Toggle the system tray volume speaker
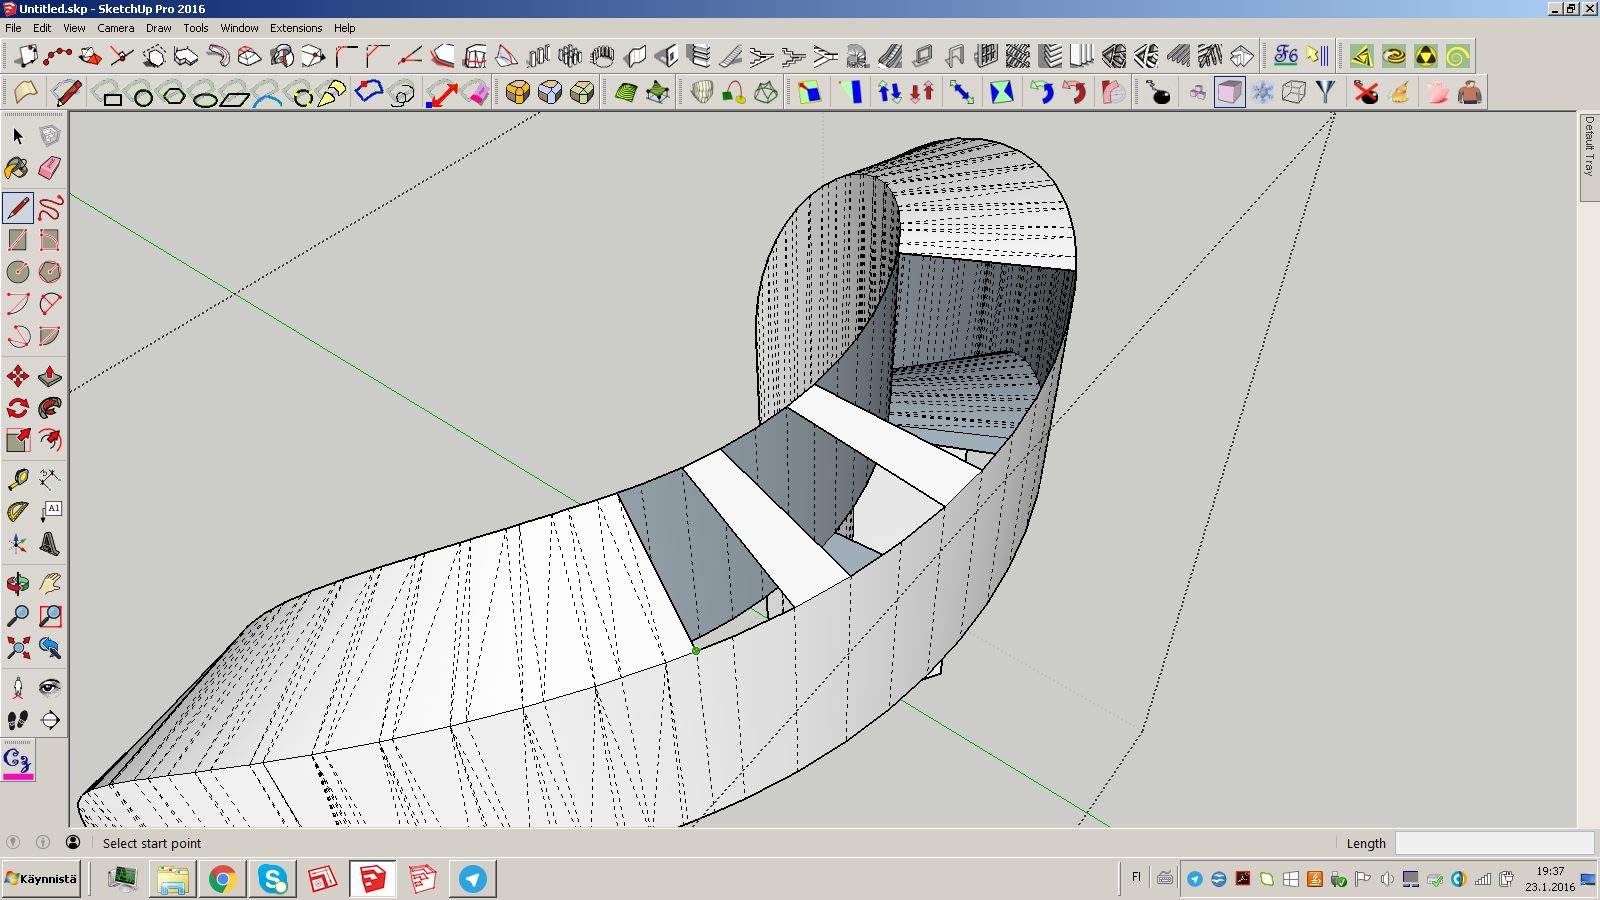This screenshot has width=1600, height=900. coord(1387,879)
